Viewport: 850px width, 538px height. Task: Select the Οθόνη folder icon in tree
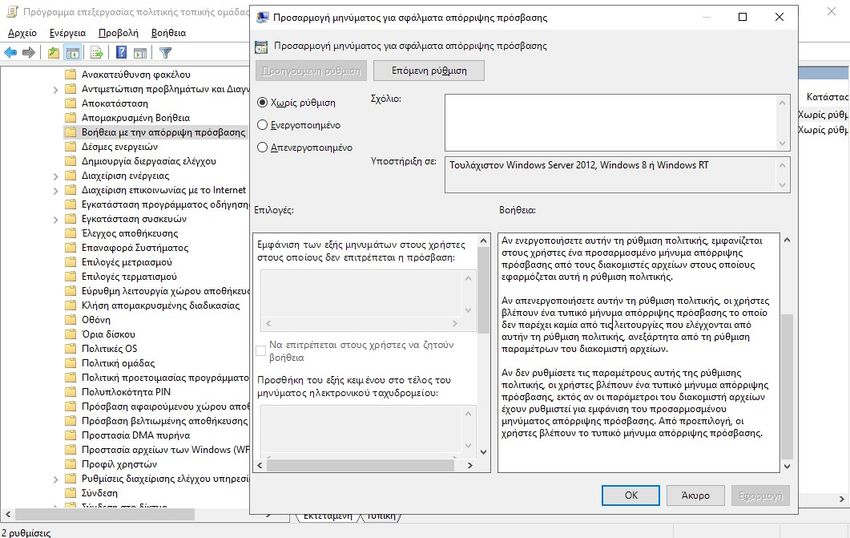pyautogui.click(x=70, y=319)
